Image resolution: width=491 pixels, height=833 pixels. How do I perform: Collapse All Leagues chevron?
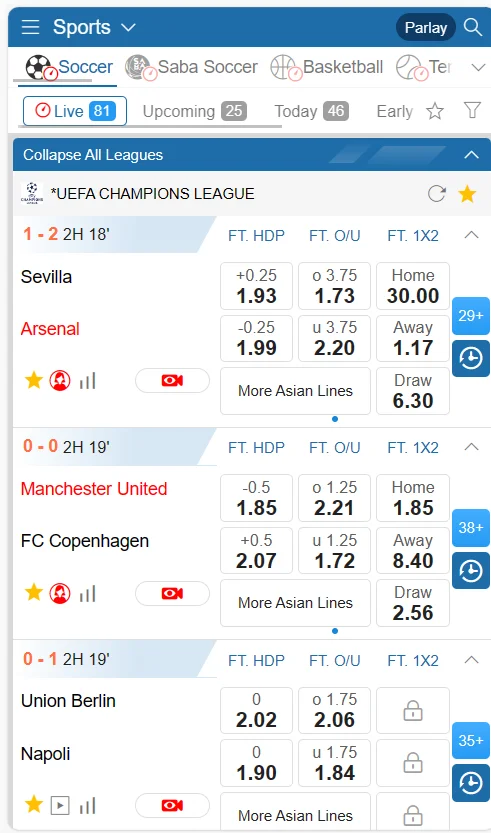[x=471, y=155]
